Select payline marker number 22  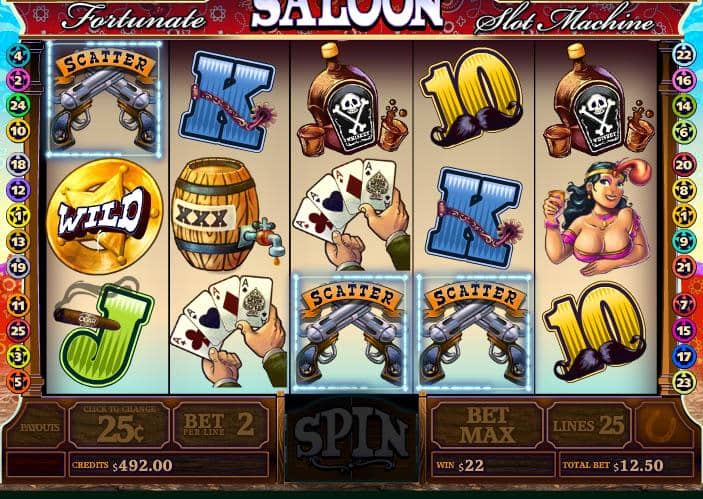(684, 55)
